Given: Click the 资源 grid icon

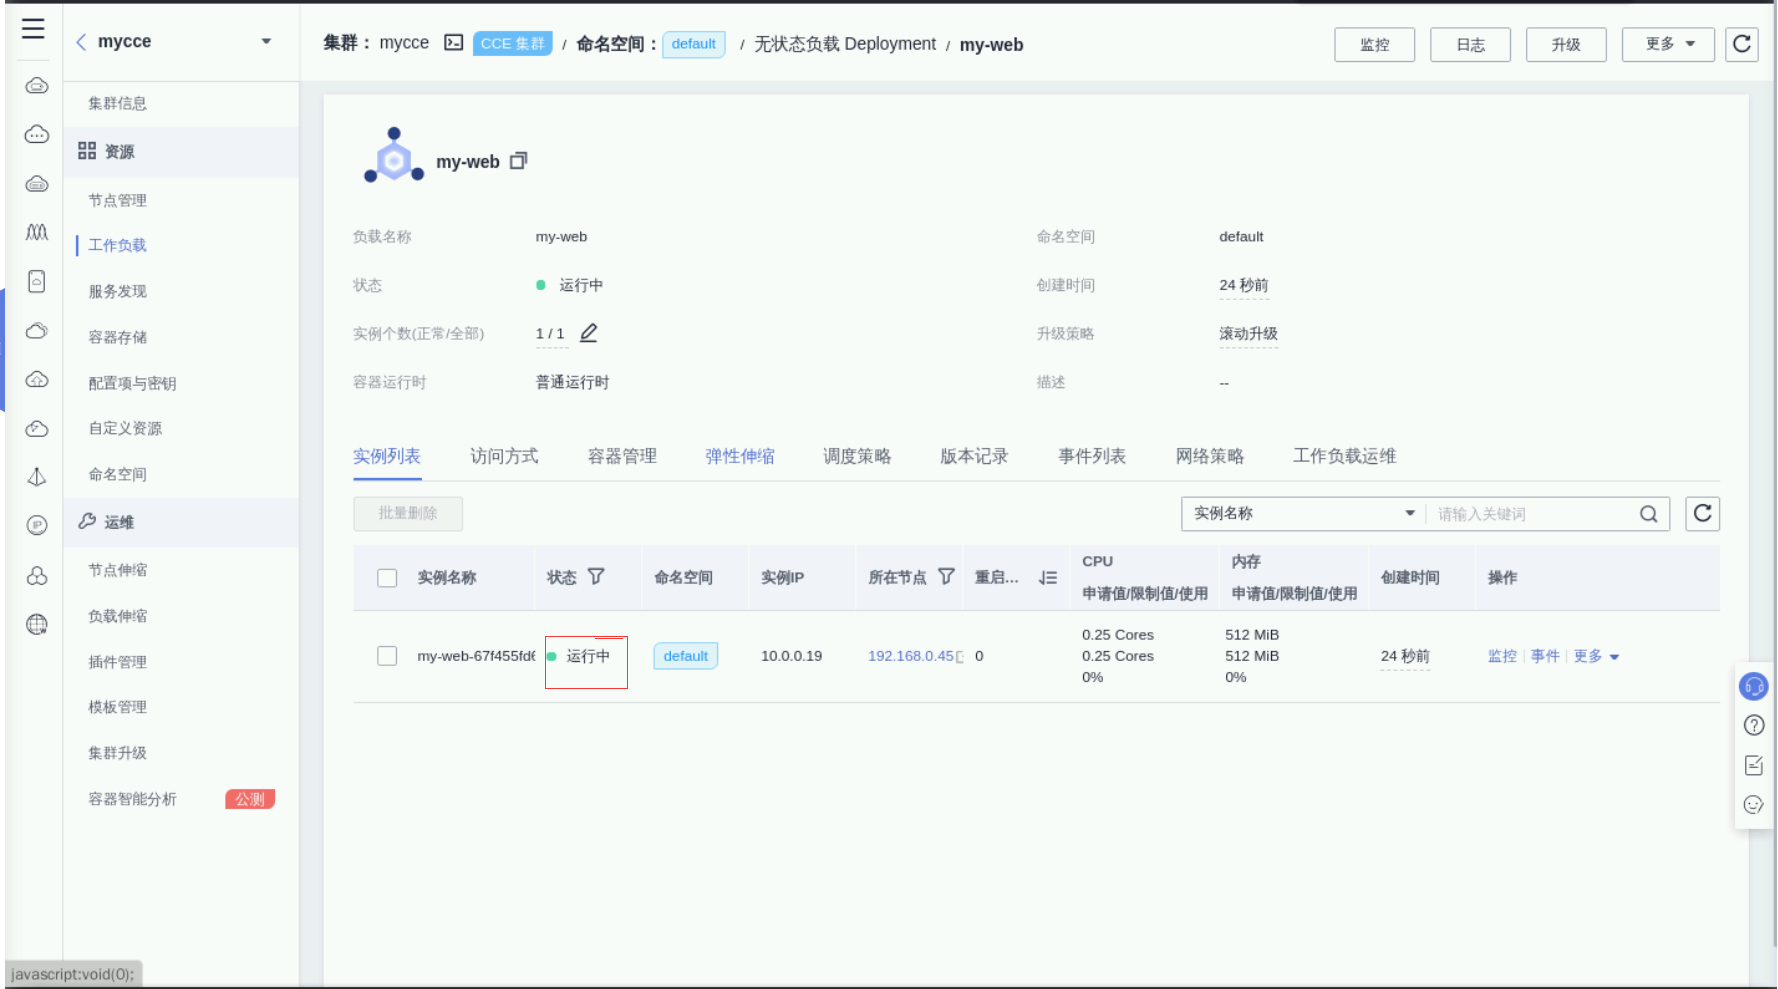Looking at the screenshot, I should click(x=87, y=151).
